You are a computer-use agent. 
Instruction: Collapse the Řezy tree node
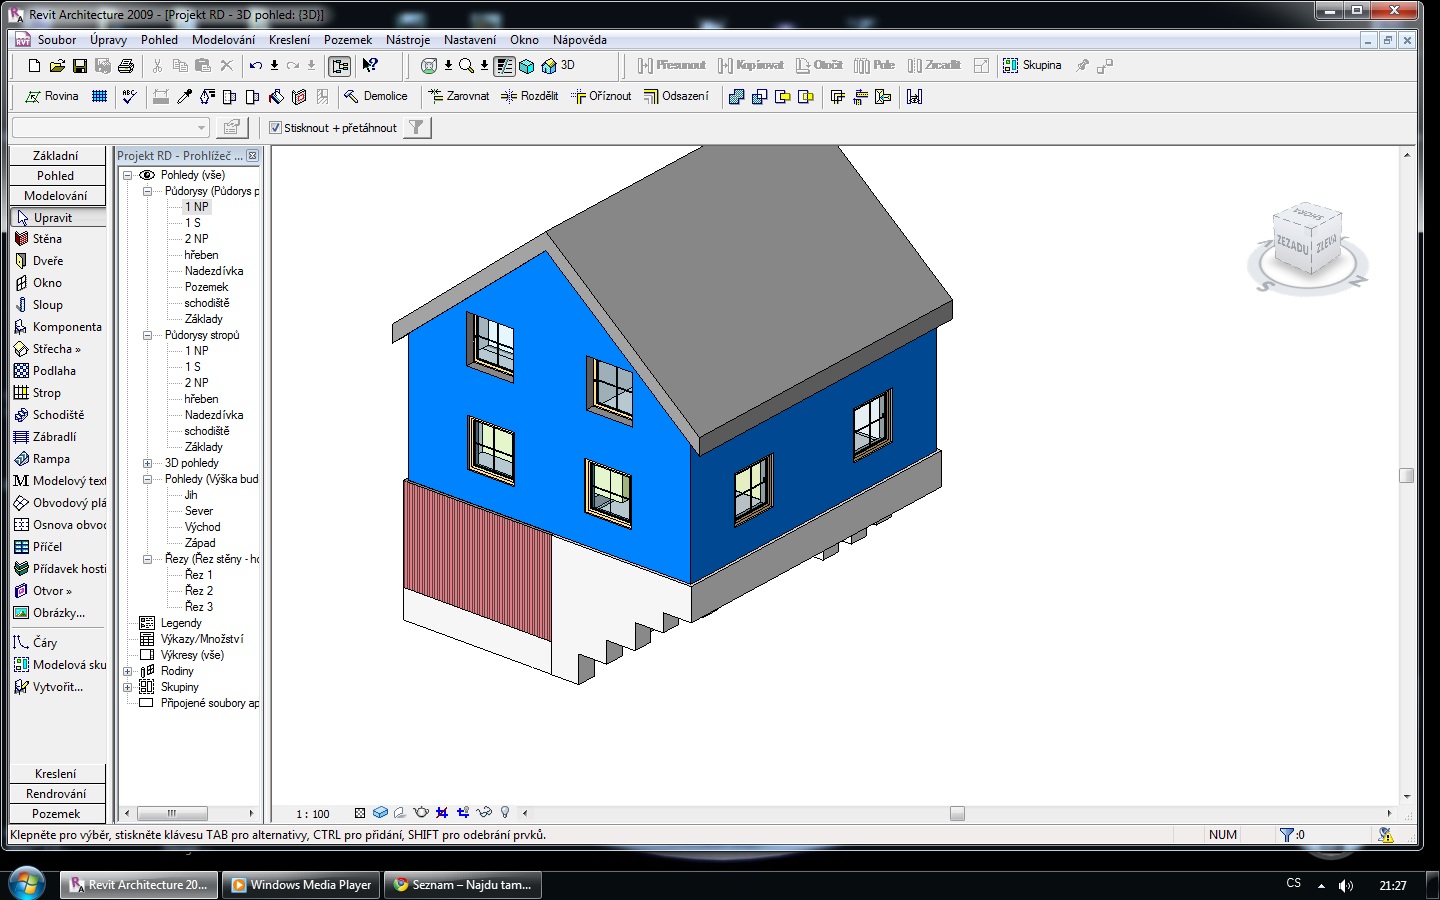[147, 559]
